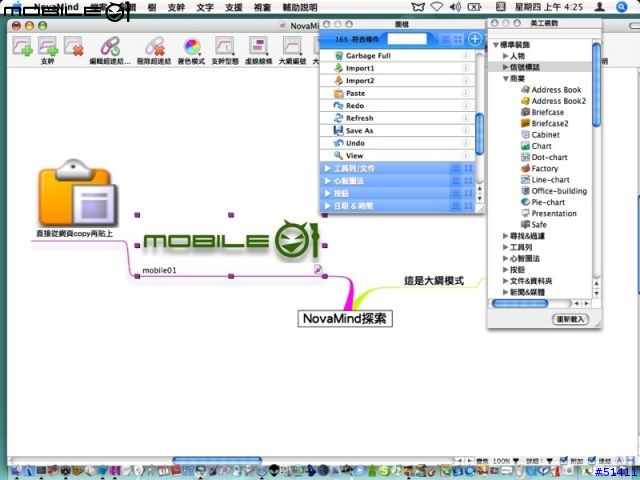Expand the 工具列/文件 category in library
The height and width of the screenshot is (480, 640).
[x=327, y=169]
